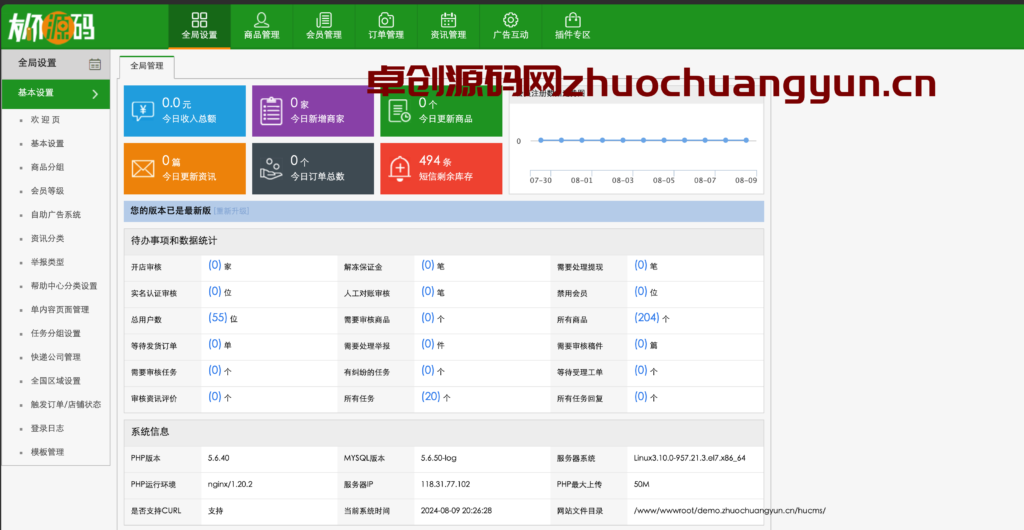Viewport: 1024px width, 530px height.
Task: Click the 需要处理举报 count link
Action: [x=428, y=344]
